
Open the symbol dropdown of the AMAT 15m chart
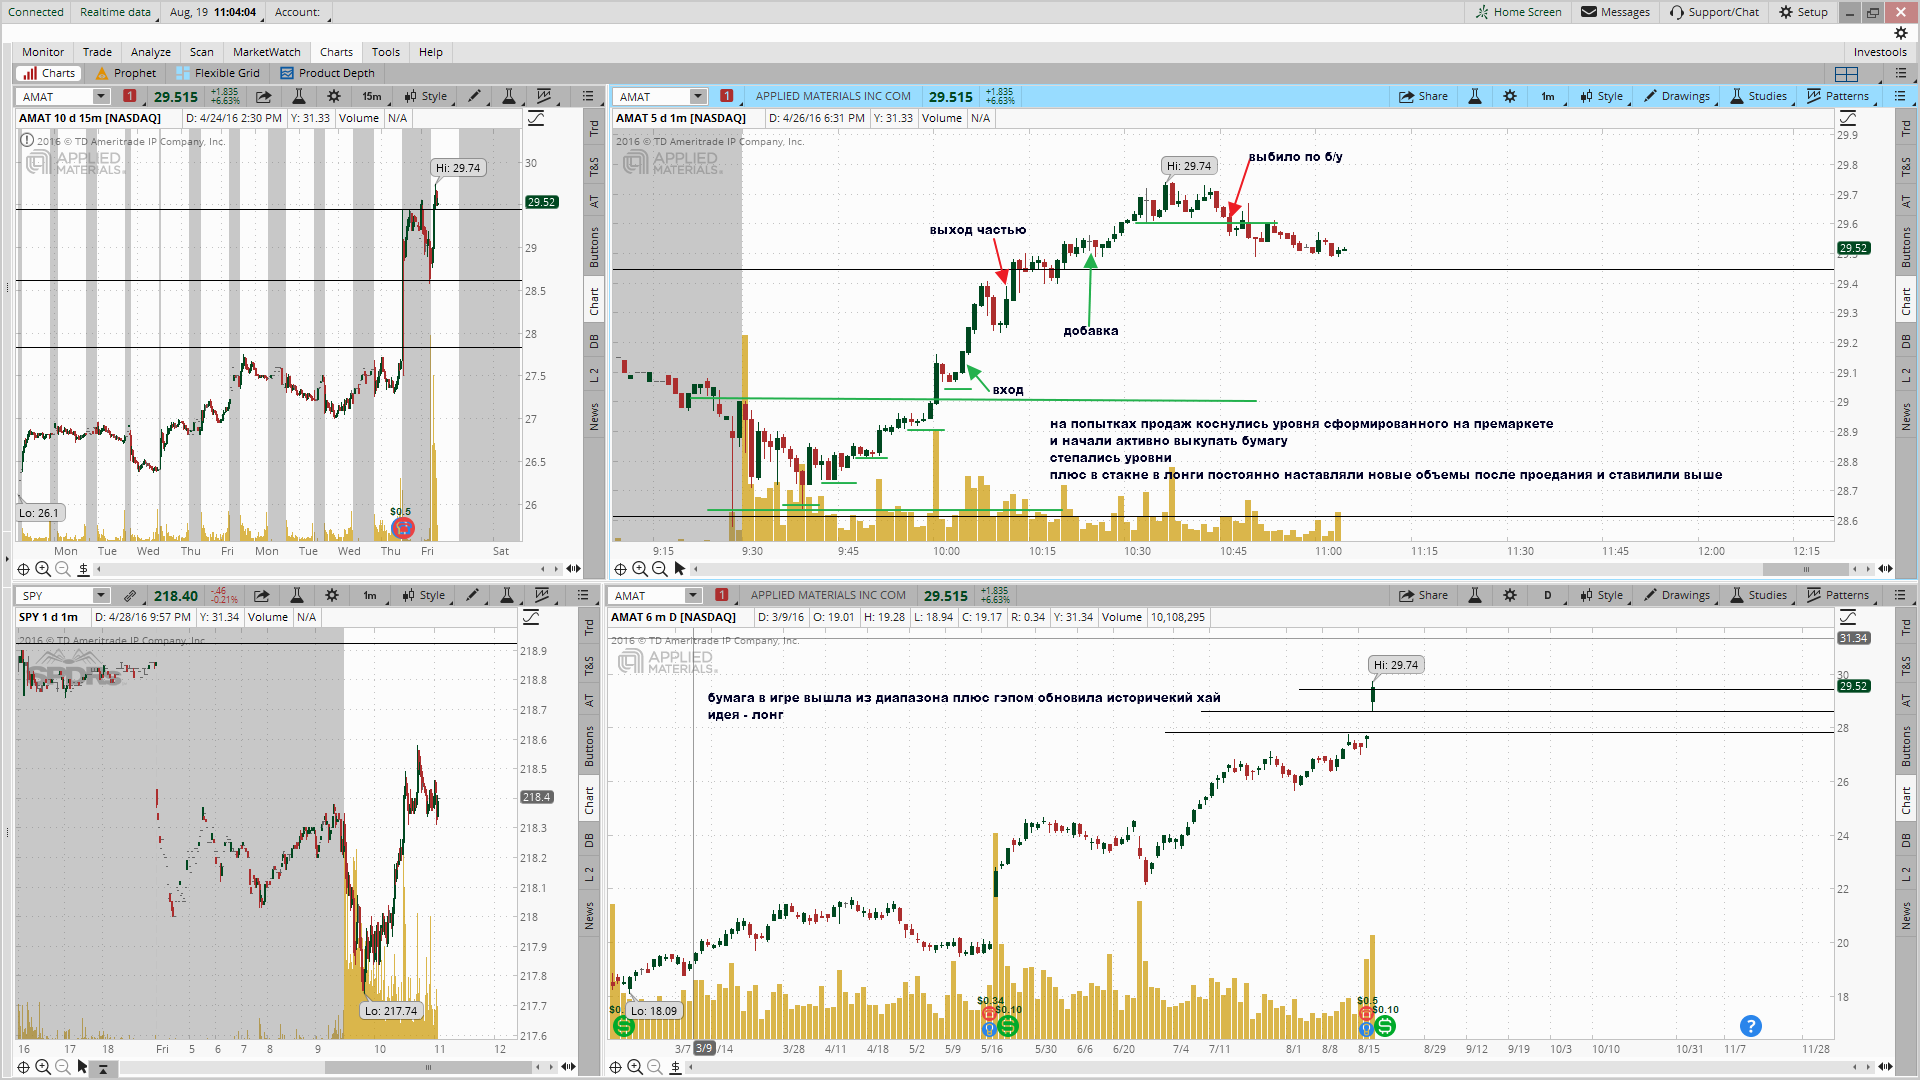click(x=101, y=96)
